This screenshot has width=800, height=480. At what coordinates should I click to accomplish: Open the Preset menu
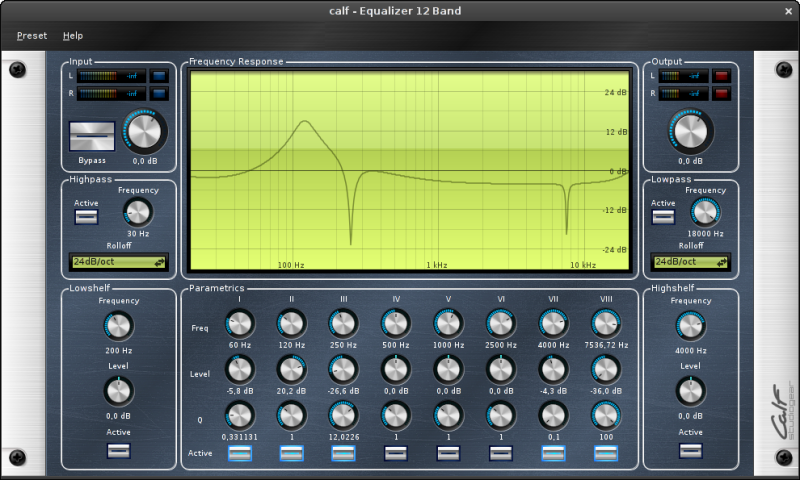(32, 36)
